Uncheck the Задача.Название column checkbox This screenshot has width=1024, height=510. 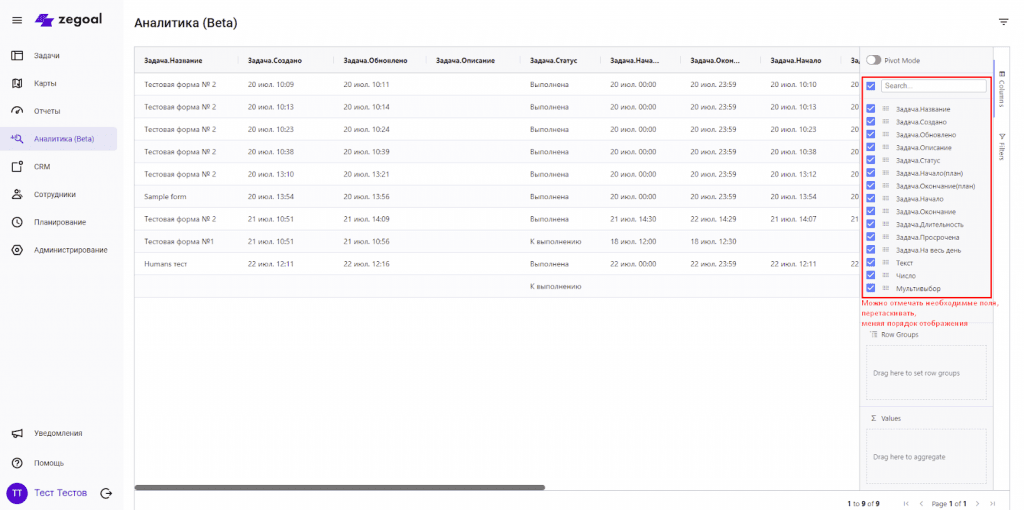pyautogui.click(x=871, y=109)
